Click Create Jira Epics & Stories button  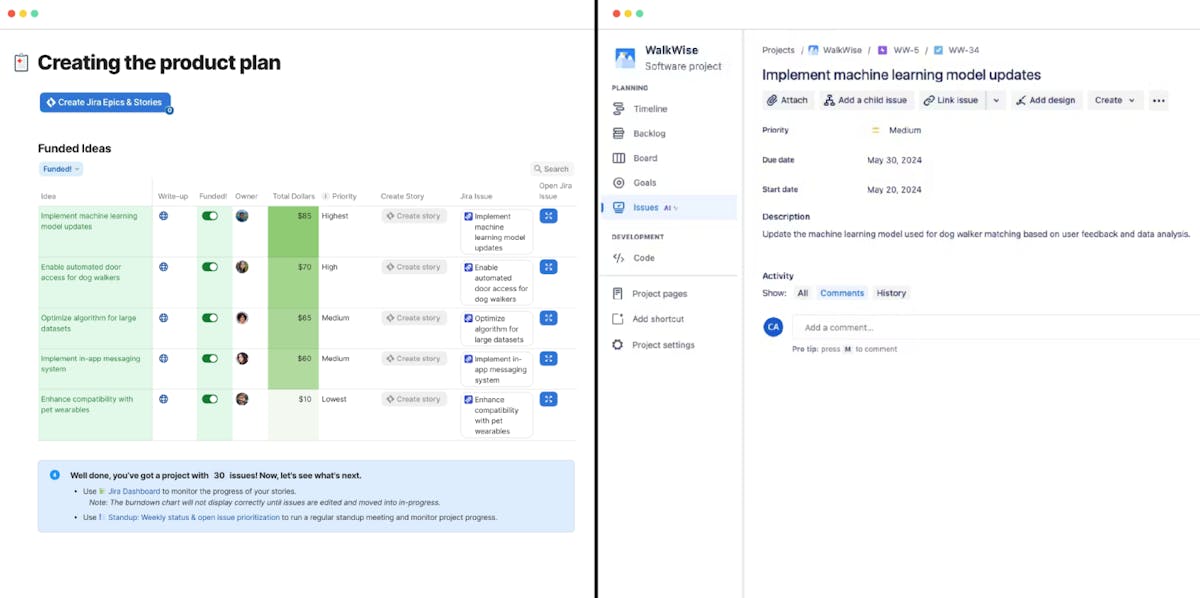[x=105, y=102]
